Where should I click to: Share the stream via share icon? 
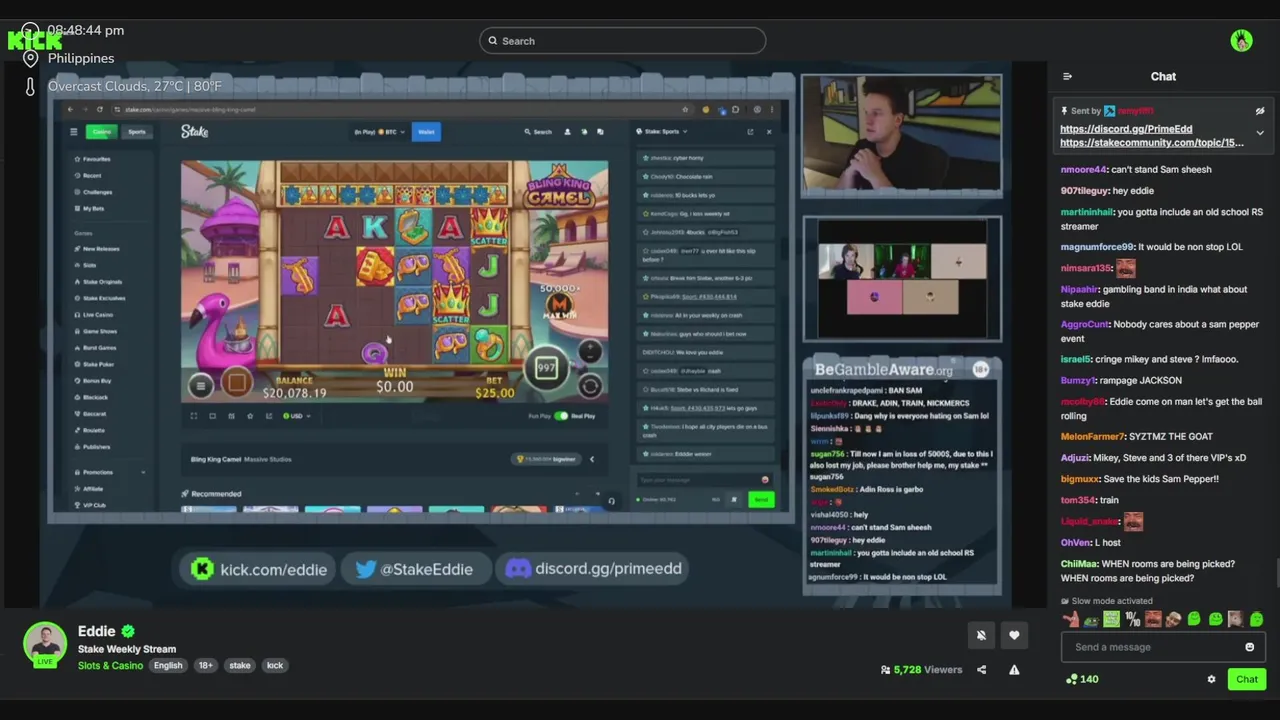click(981, 670)
